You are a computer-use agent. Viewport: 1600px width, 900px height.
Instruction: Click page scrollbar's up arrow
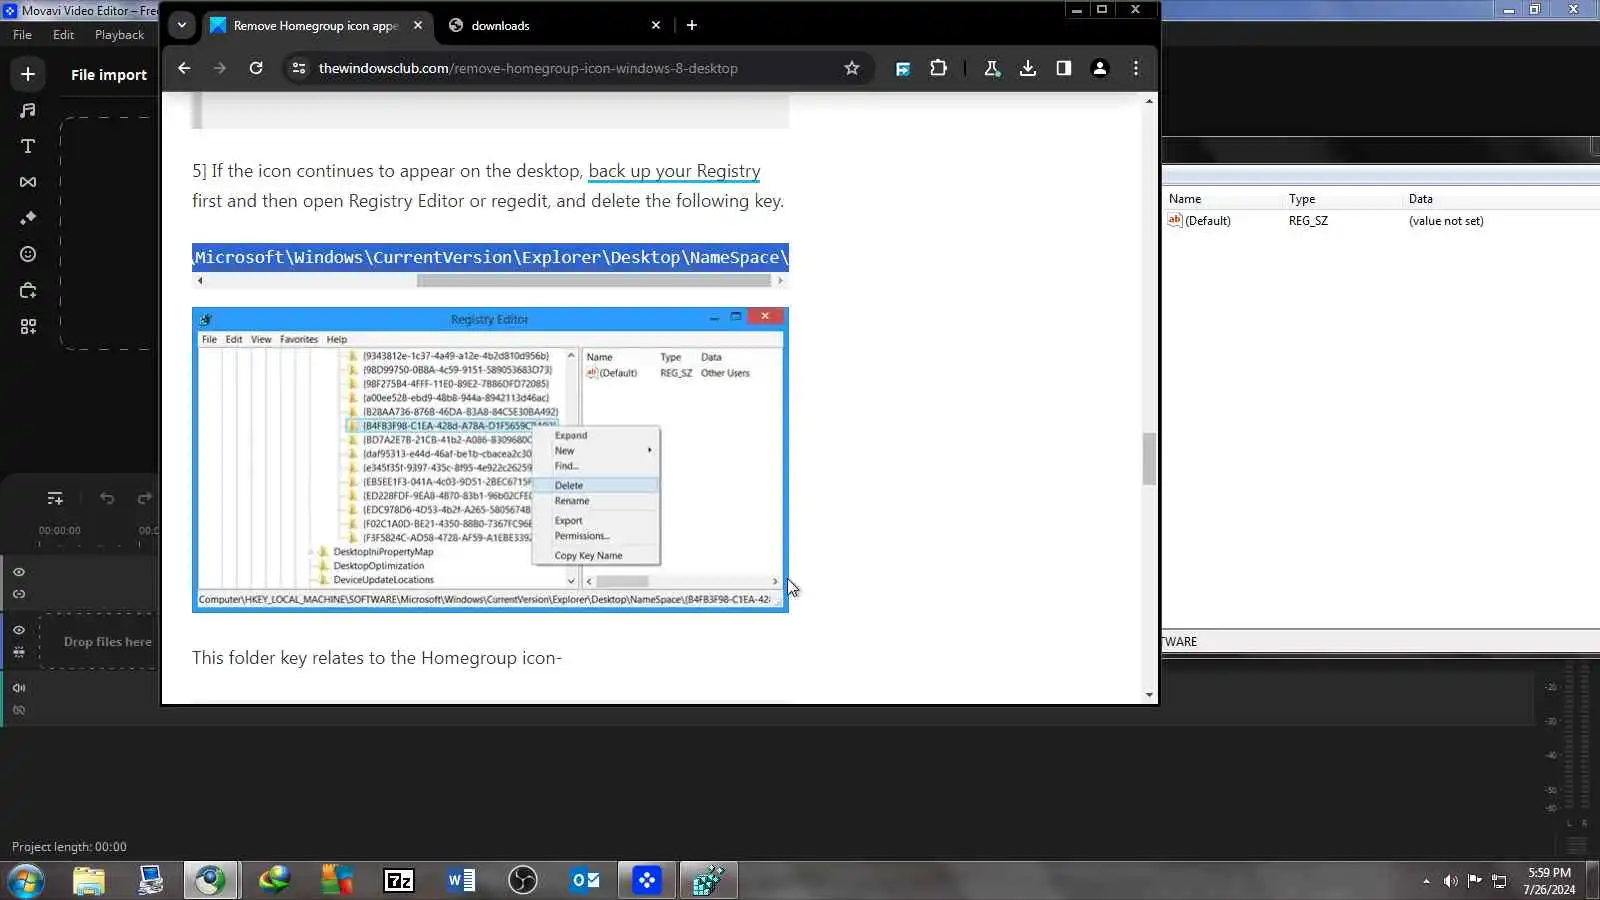pos(1149,101)
